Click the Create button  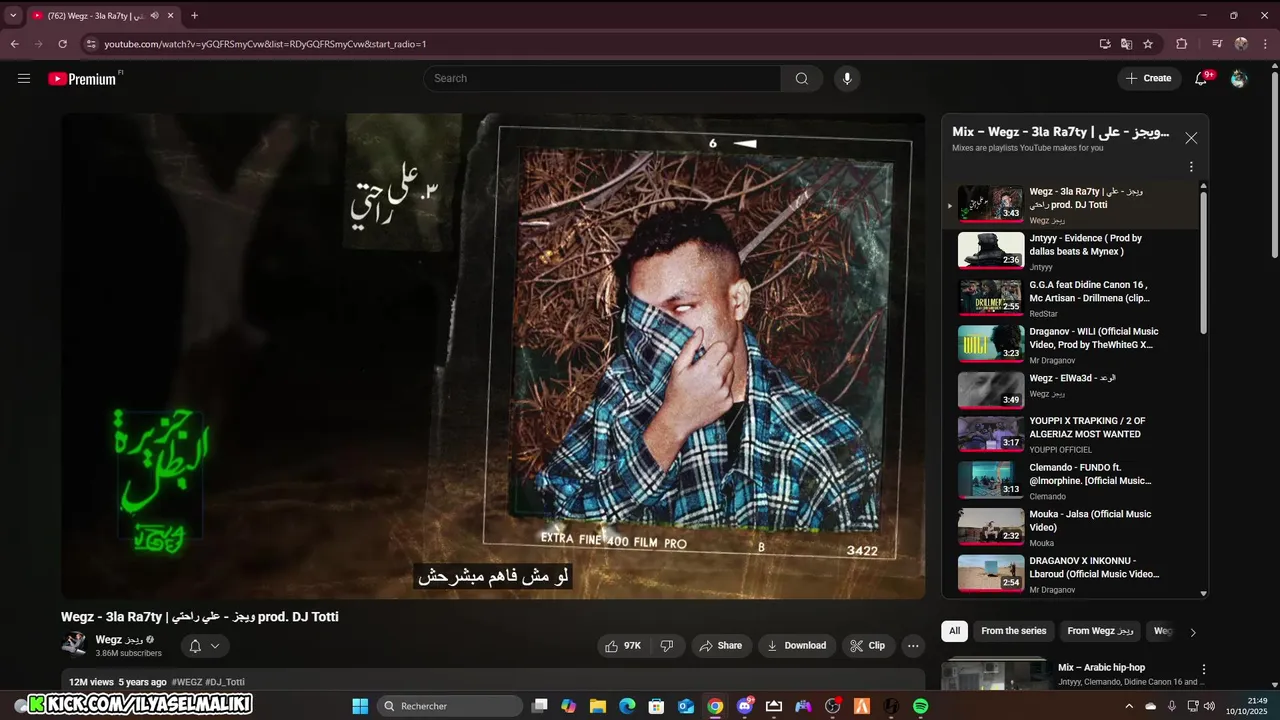tap(1149, 78)
